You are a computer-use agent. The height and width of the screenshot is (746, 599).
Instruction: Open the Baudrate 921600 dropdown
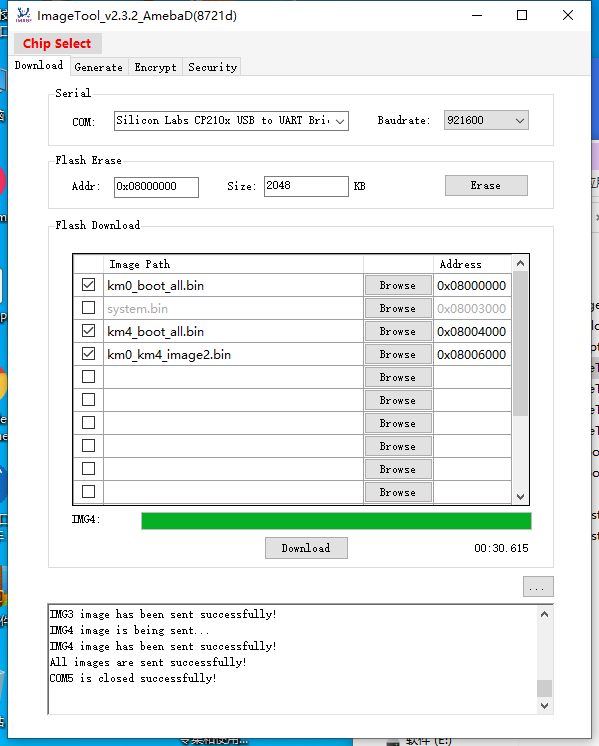click(486, 120)
